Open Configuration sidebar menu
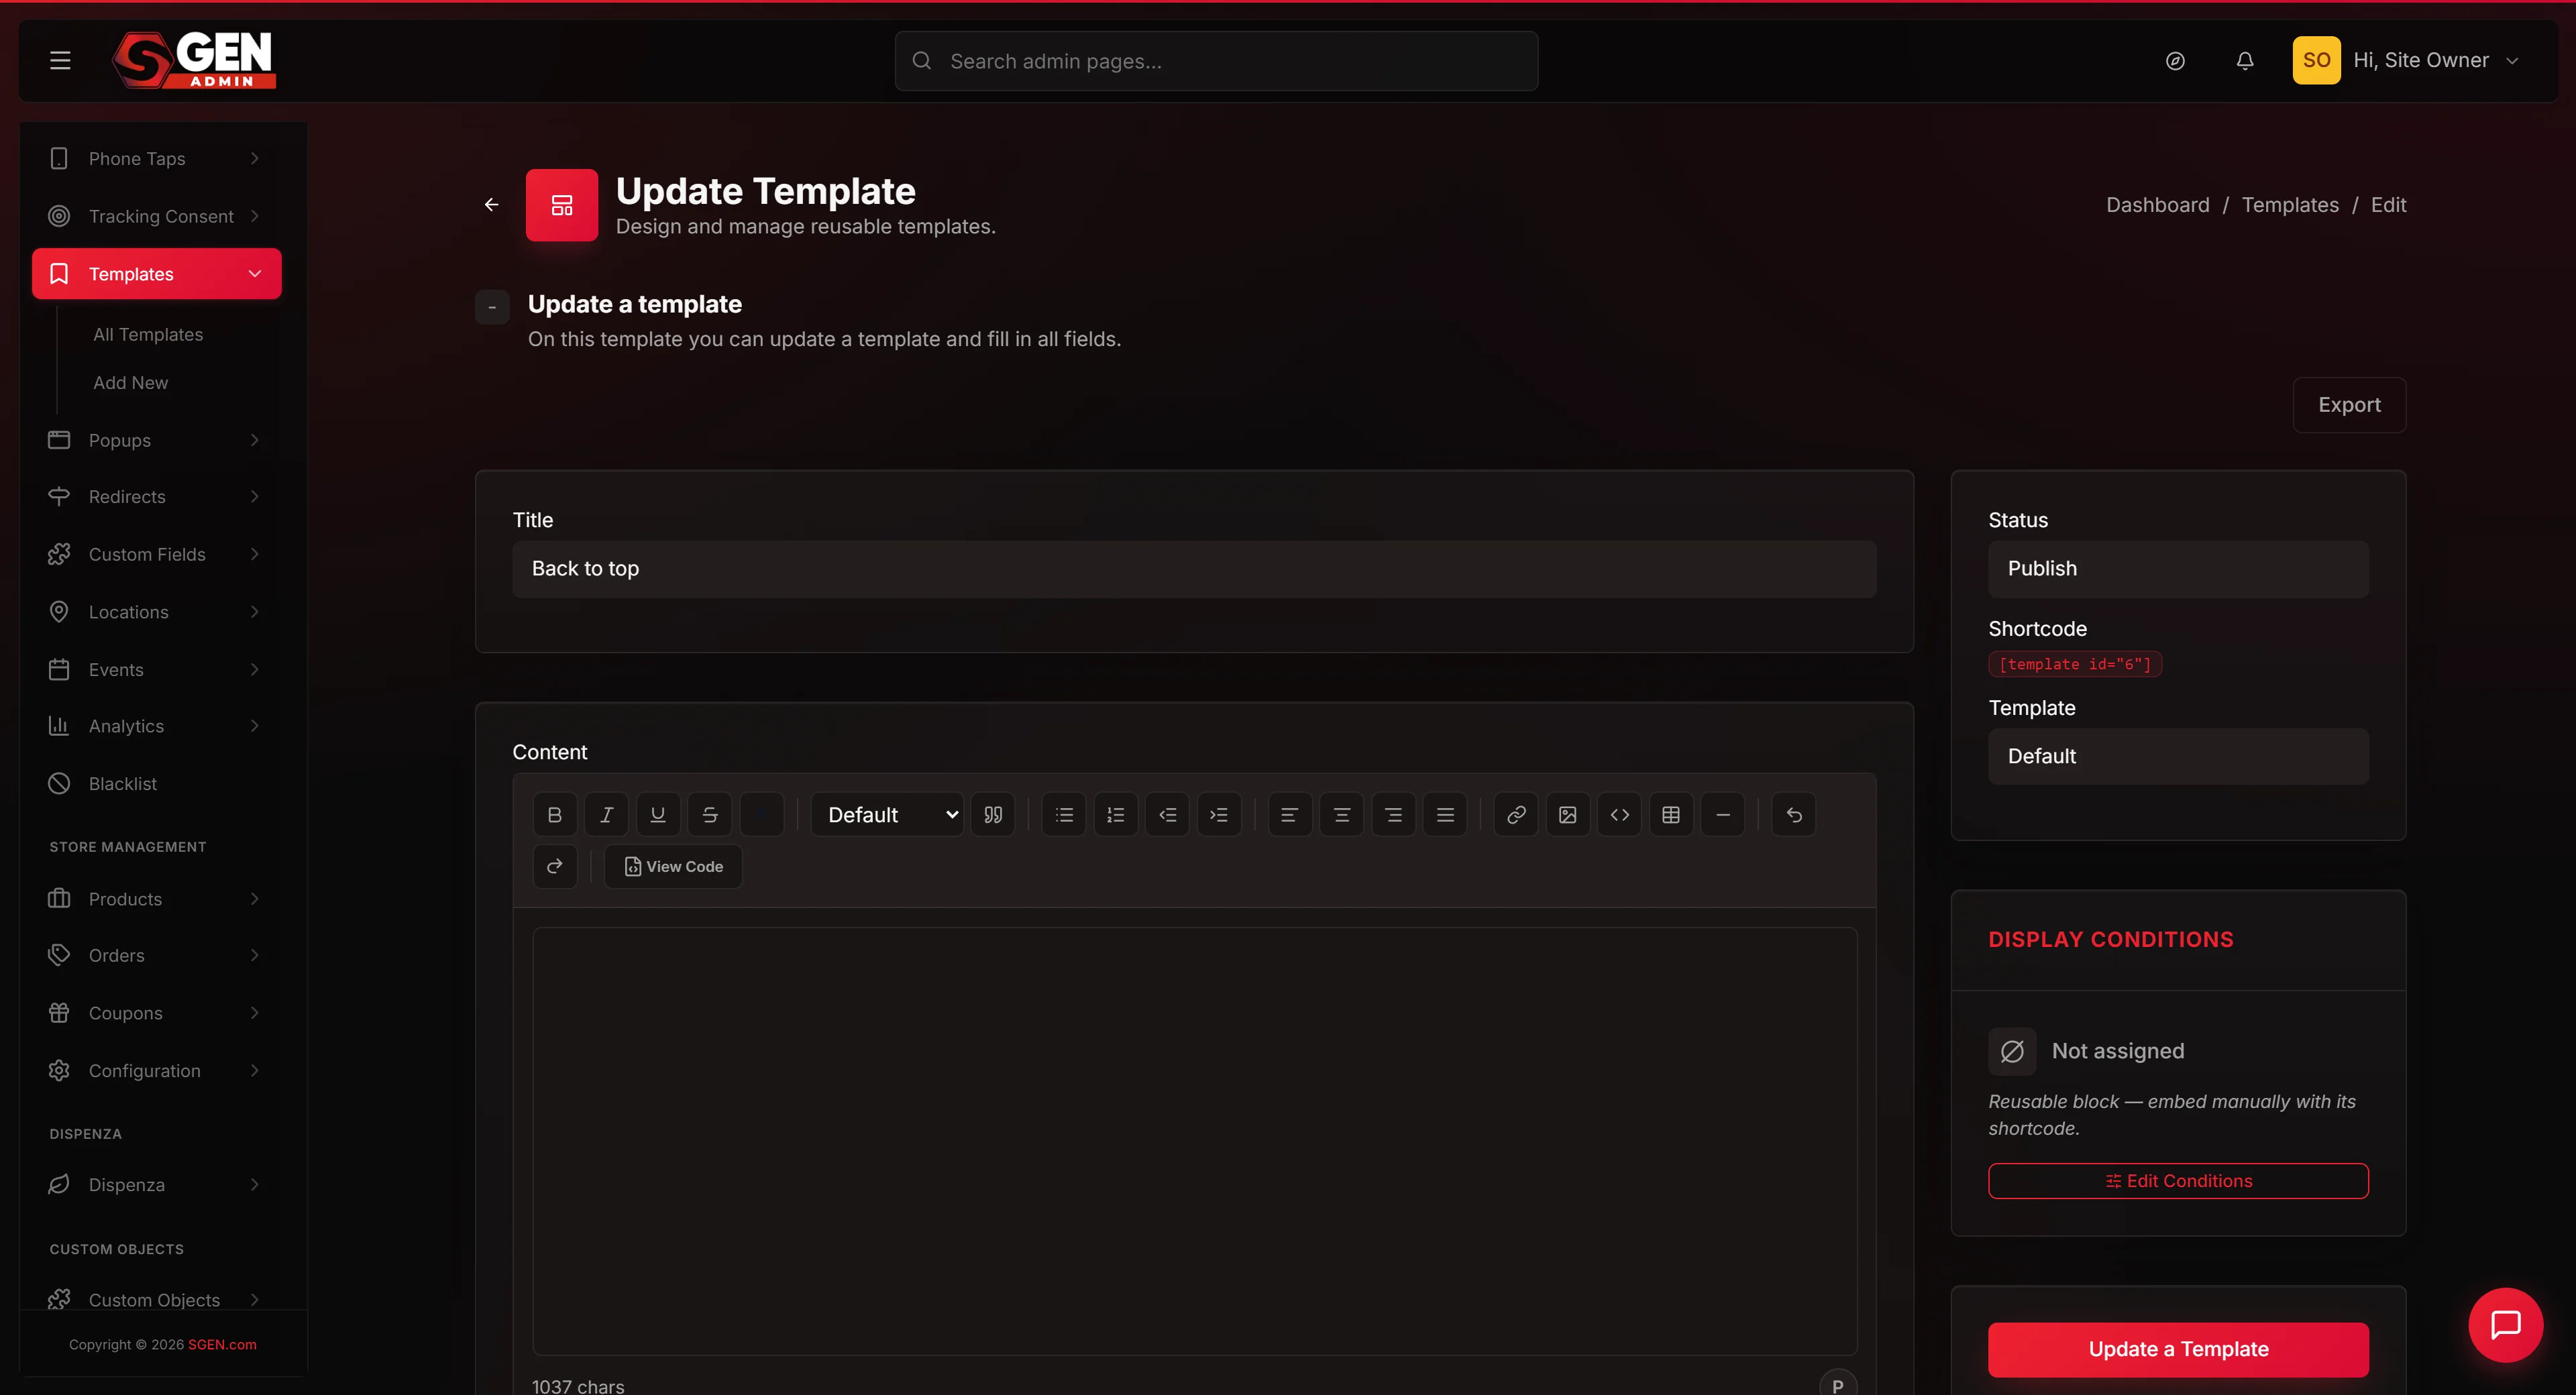Screen dimensions: 2576x1395 pyautogui.click(x=156, y=1071)
